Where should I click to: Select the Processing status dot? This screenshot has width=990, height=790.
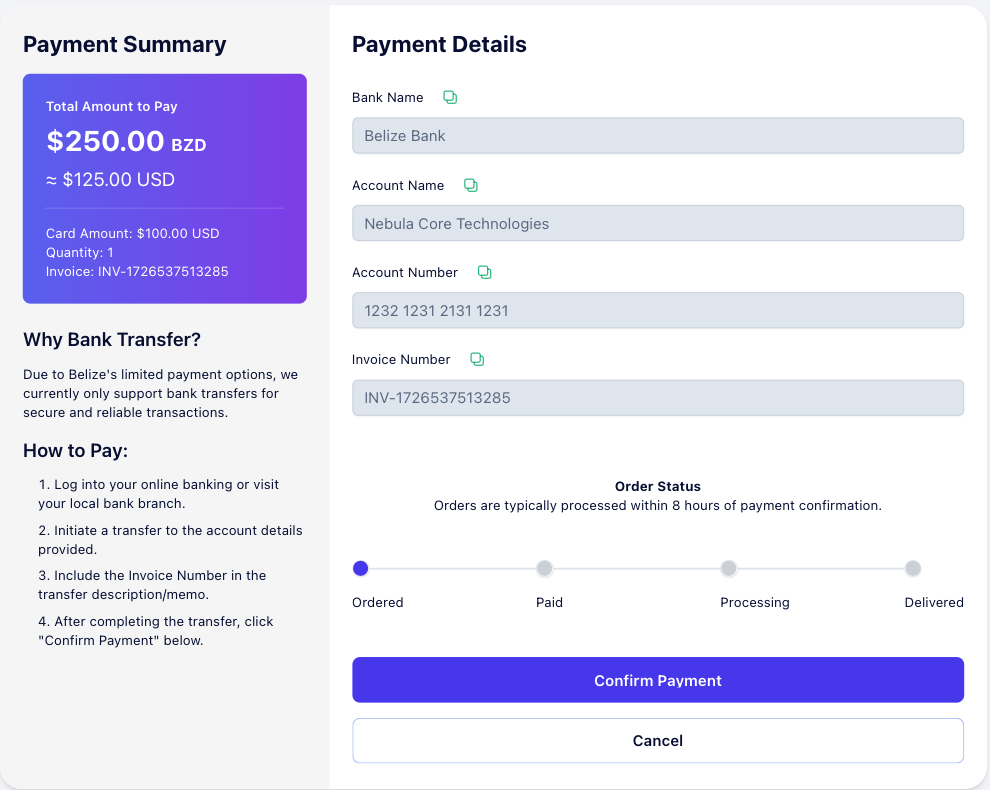click(x=729, y=568)
